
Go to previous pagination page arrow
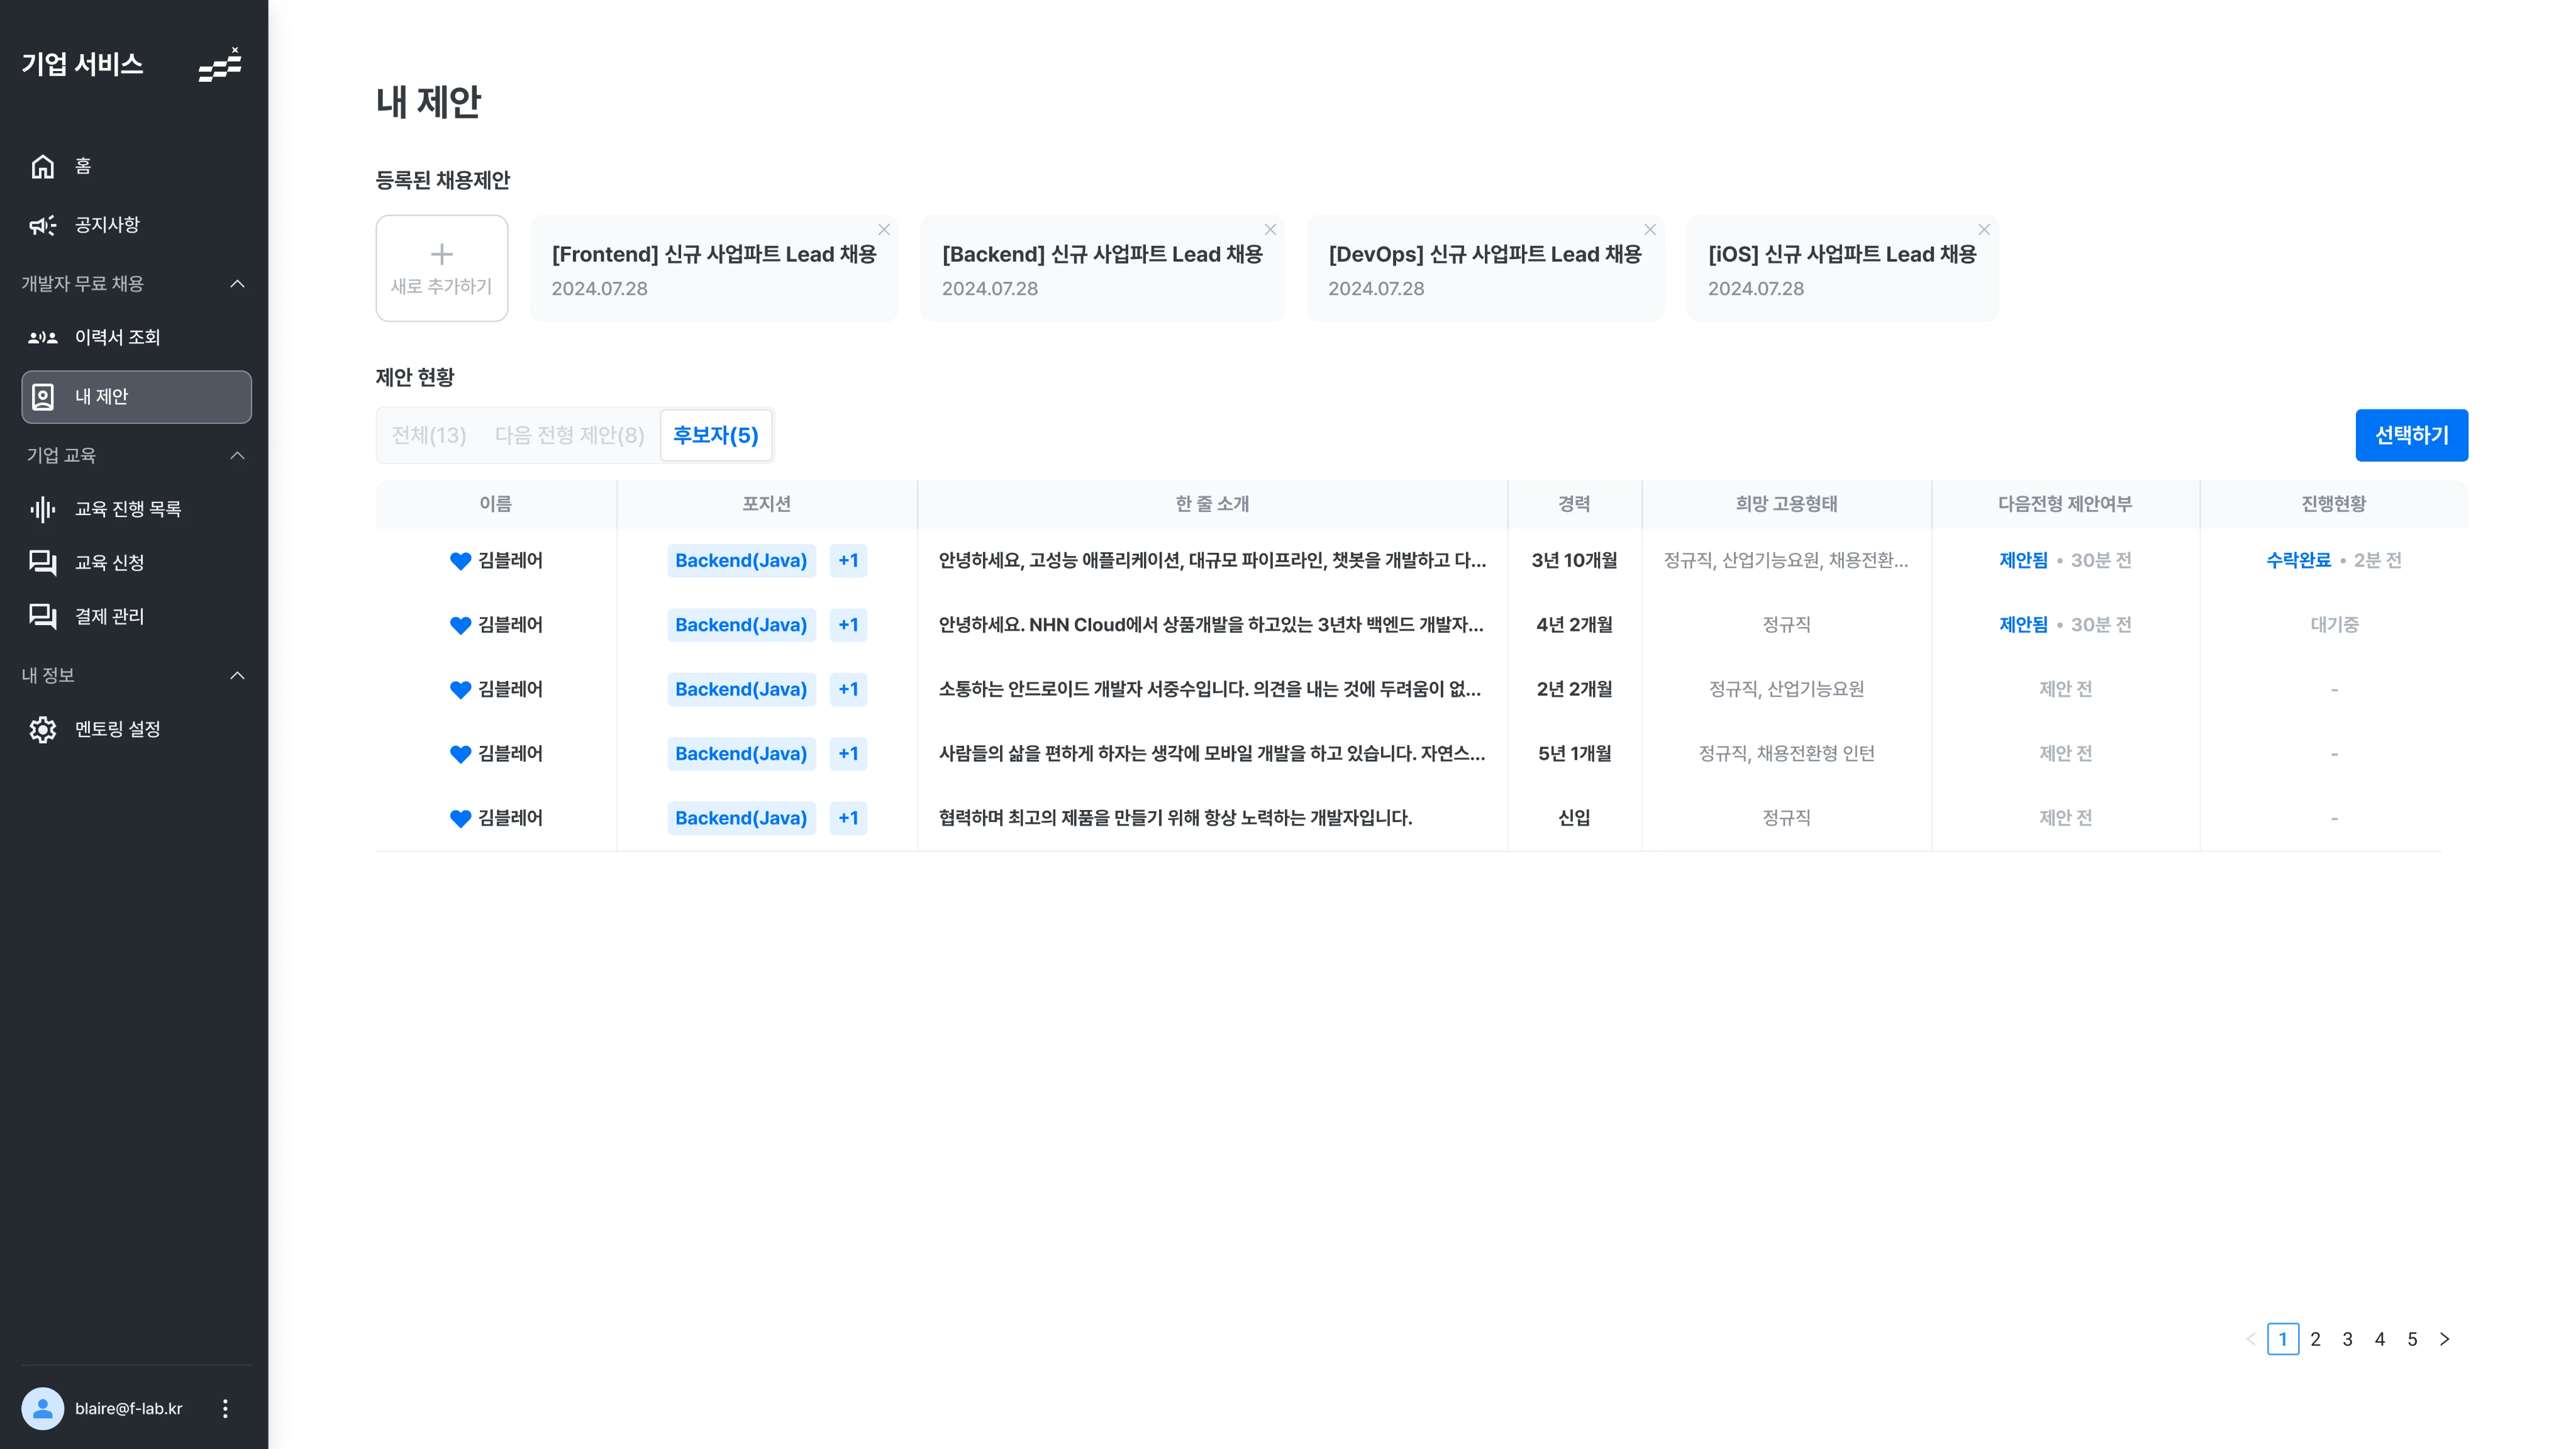[x=2250, y=1339]
